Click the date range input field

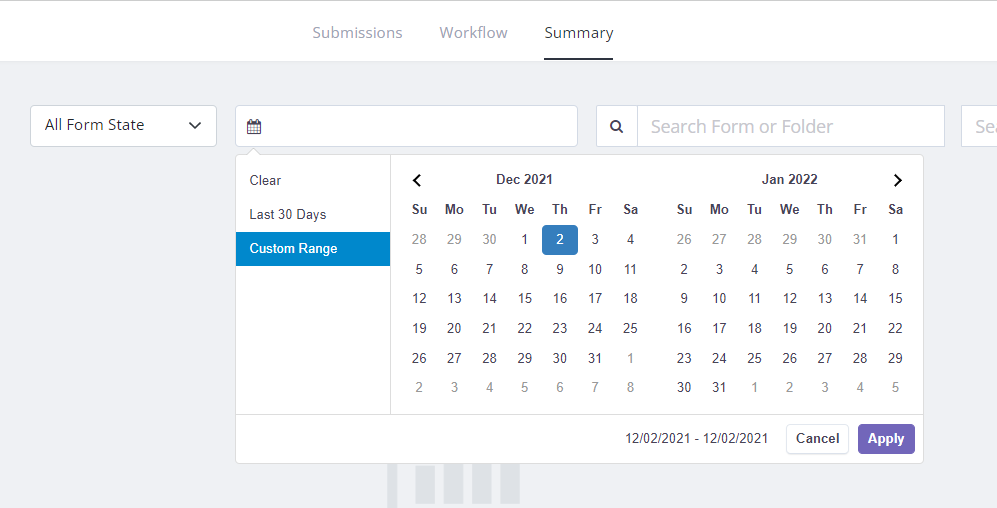coord(420,127)
